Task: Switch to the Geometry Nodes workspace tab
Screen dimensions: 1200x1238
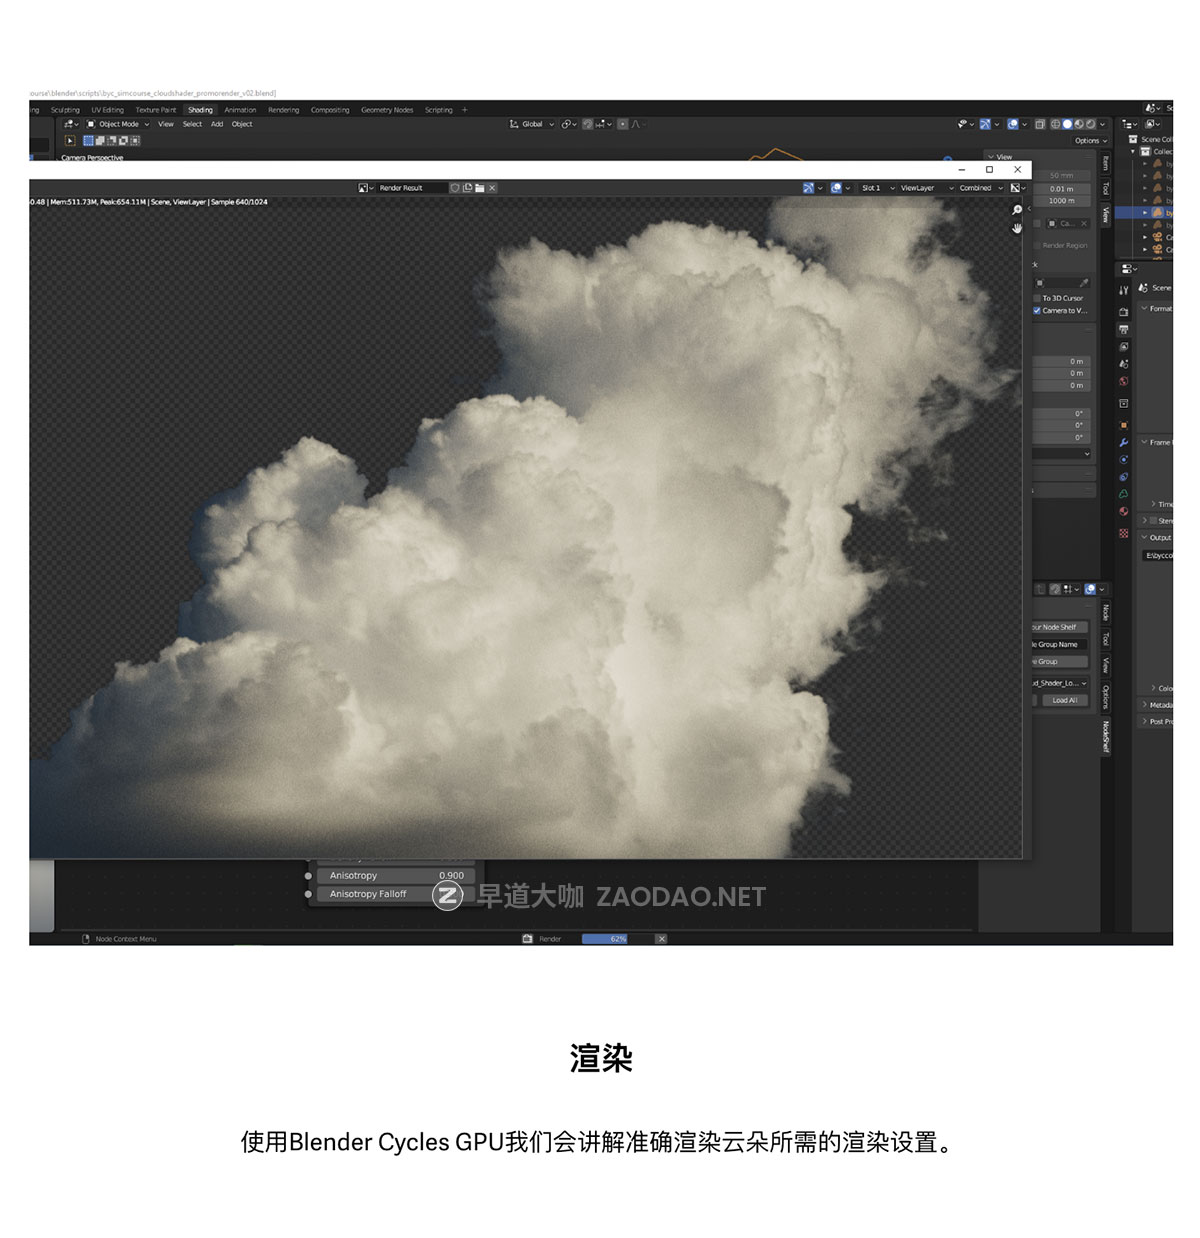Action: click(387, 110)
